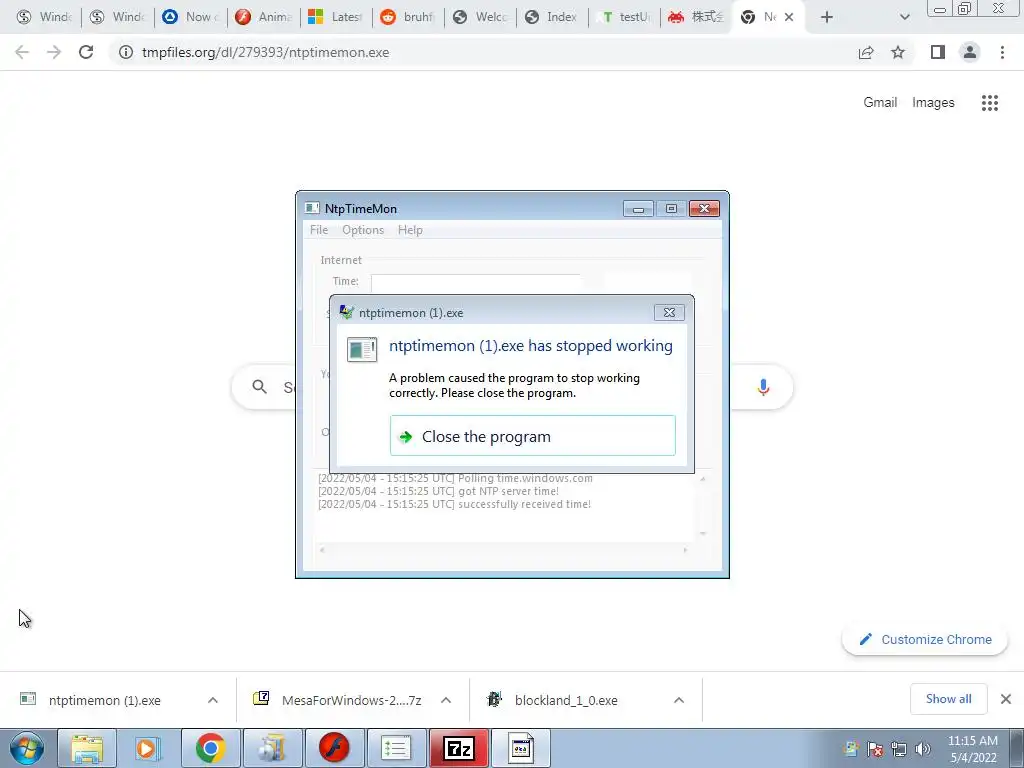Open the Google apps grid
Image resolution: width=1024 pixels, height=768 pixels.
[x=989, y=103]
